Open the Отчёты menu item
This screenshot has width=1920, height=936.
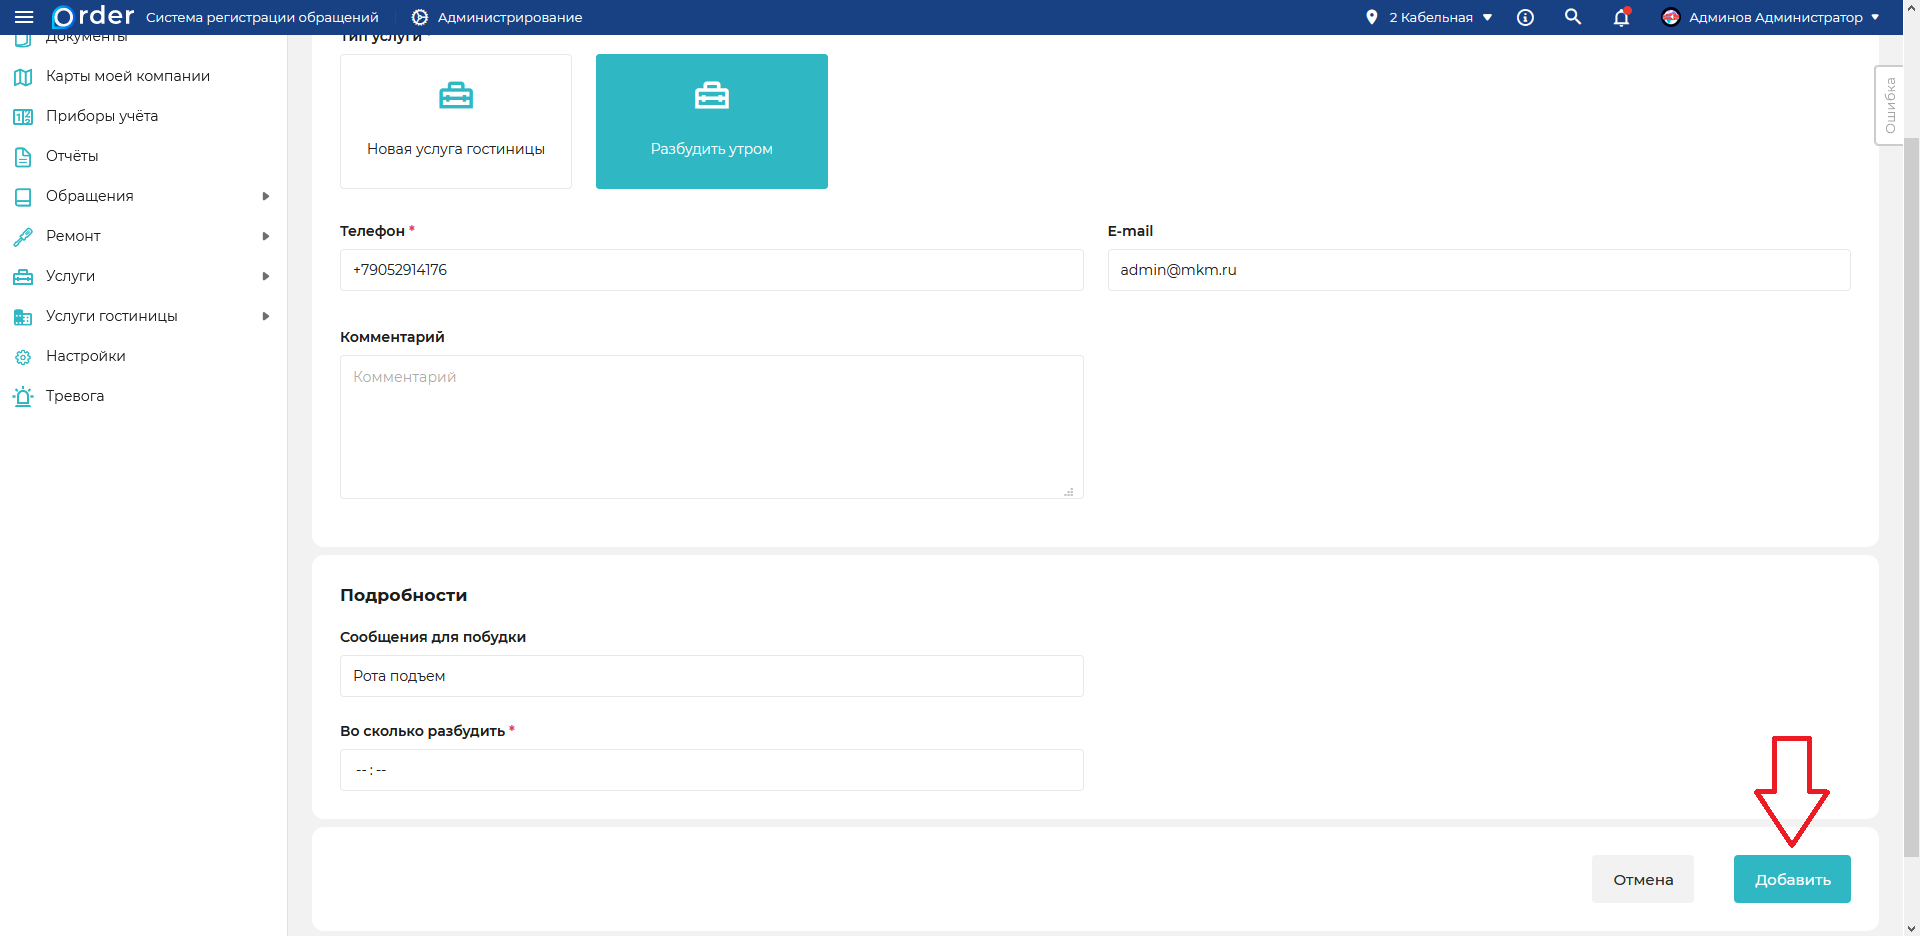pos(72,156)
